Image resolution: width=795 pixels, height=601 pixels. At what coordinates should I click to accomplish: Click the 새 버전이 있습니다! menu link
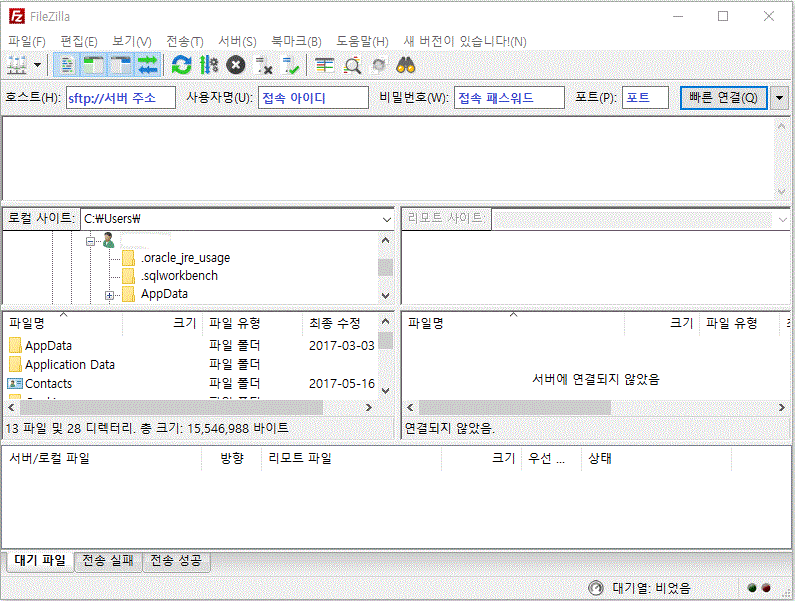464,41
